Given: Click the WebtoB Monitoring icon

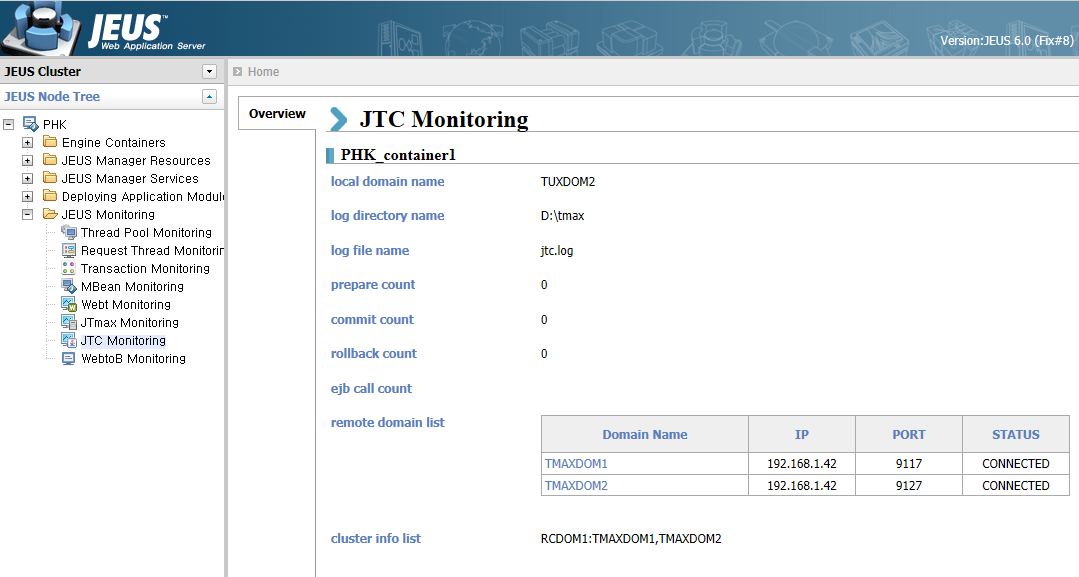Looking at the screenshot, I should 69,358.
